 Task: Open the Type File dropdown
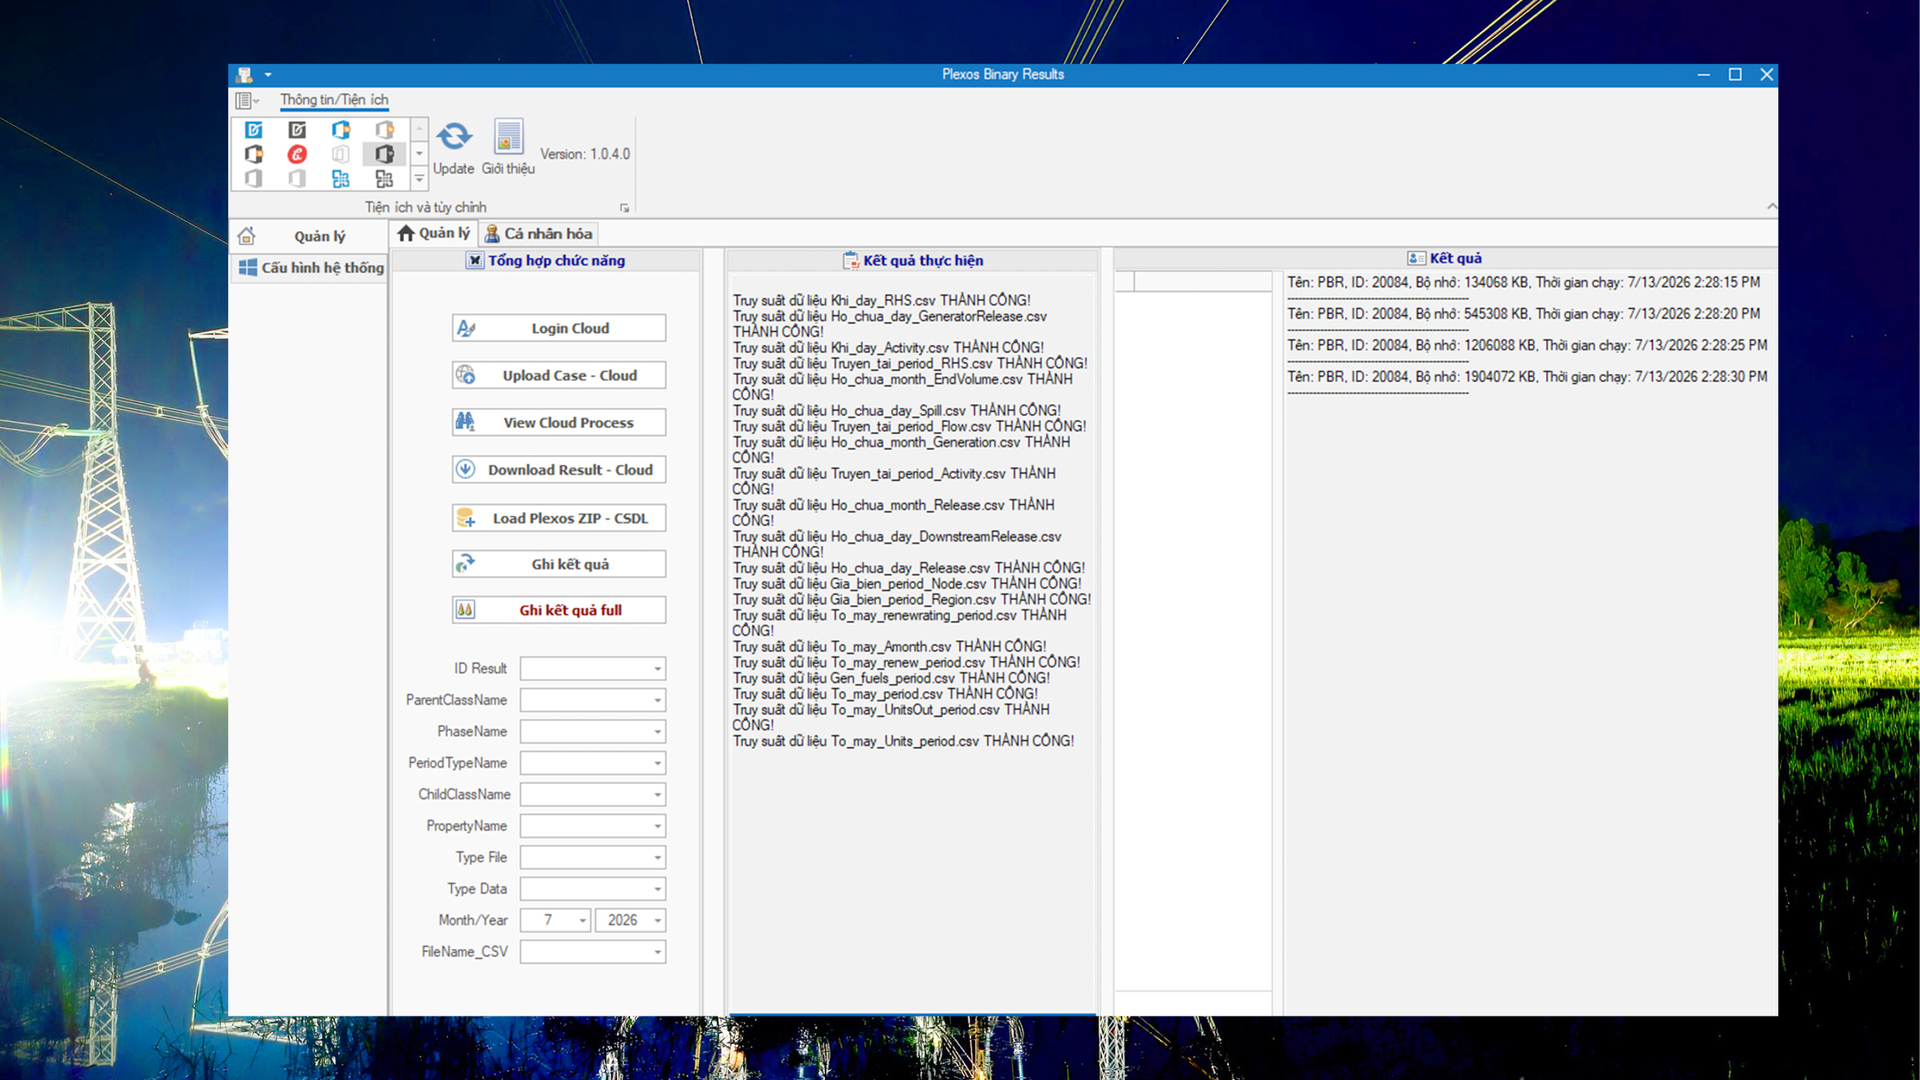tap(657, 858)
